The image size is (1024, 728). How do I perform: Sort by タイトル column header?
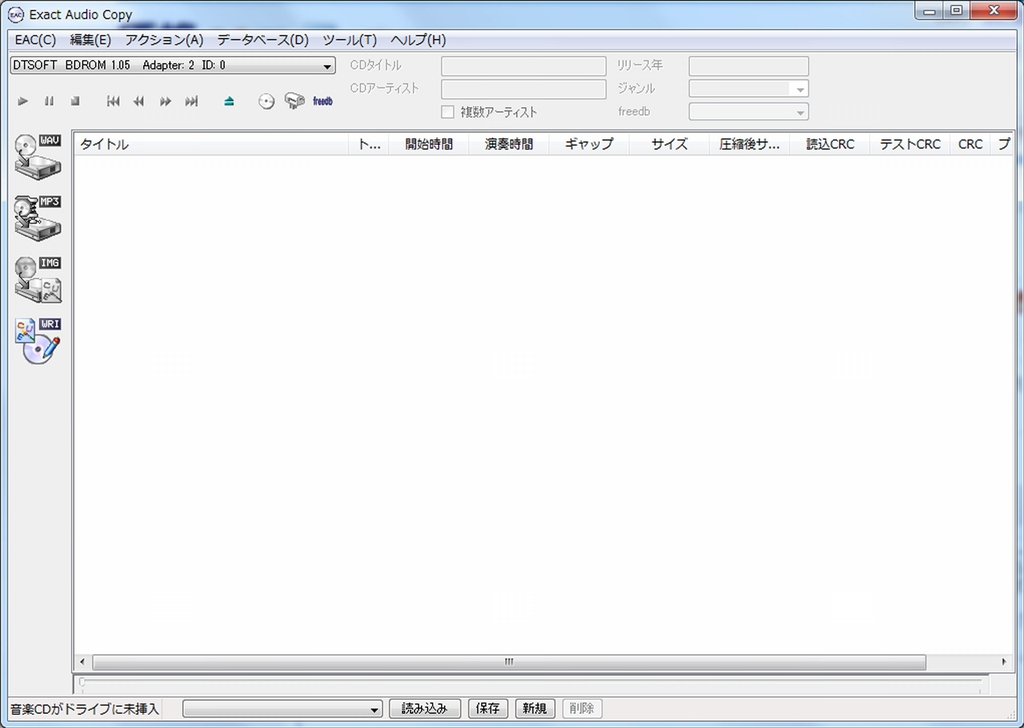(x=211, y=144)
